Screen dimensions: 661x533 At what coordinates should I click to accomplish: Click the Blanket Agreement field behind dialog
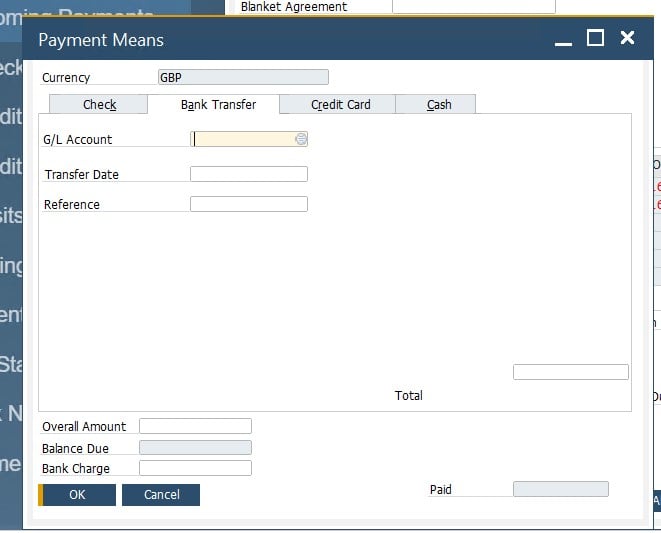point(473,6)
